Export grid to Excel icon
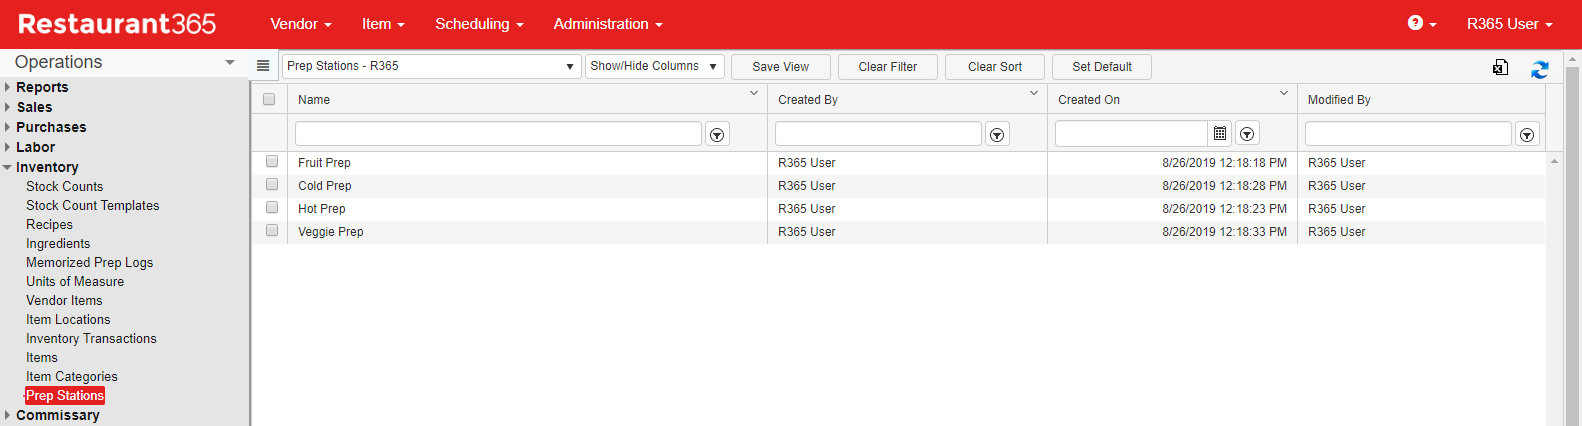This screenshot has width=1582, height=426. [x=1500, y=67]
